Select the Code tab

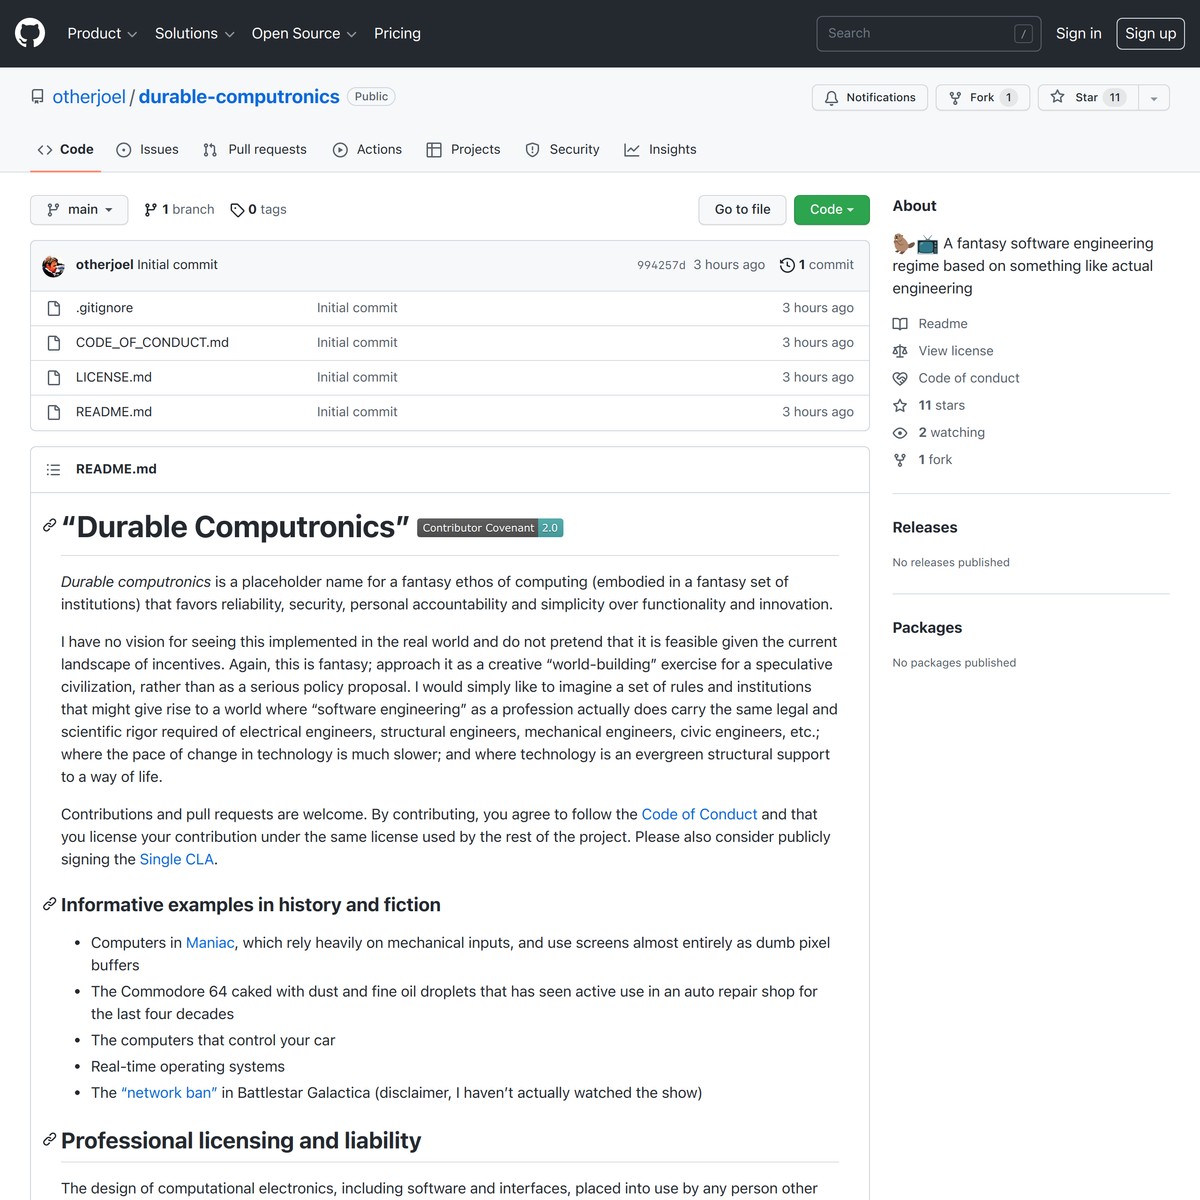pos(65,149)
